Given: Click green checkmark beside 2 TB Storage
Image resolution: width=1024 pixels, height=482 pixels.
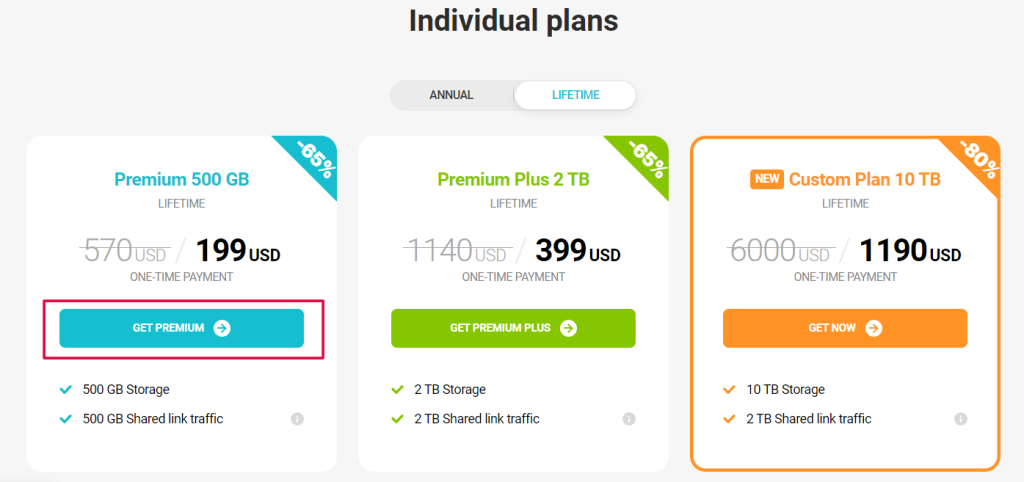Looking at the screenshot, I should click(x=397, y=390).
